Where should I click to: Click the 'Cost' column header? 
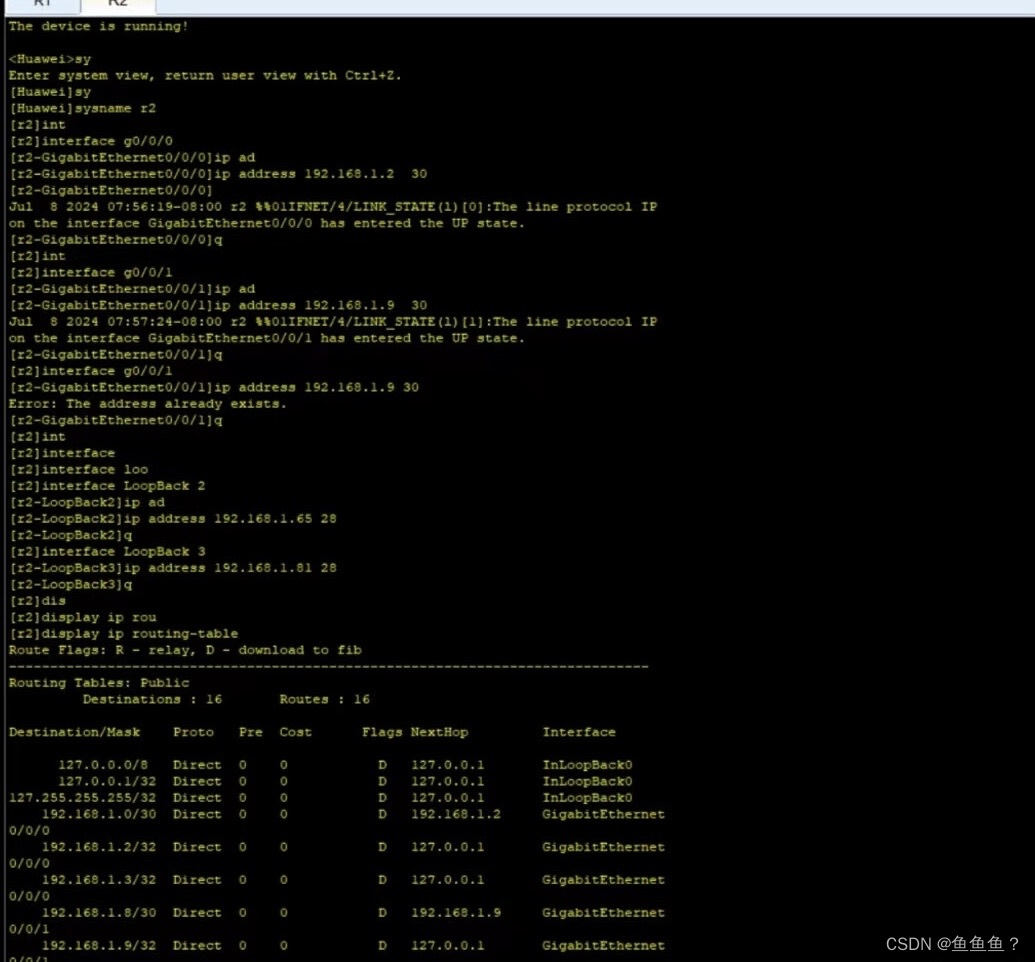[296, 732]
